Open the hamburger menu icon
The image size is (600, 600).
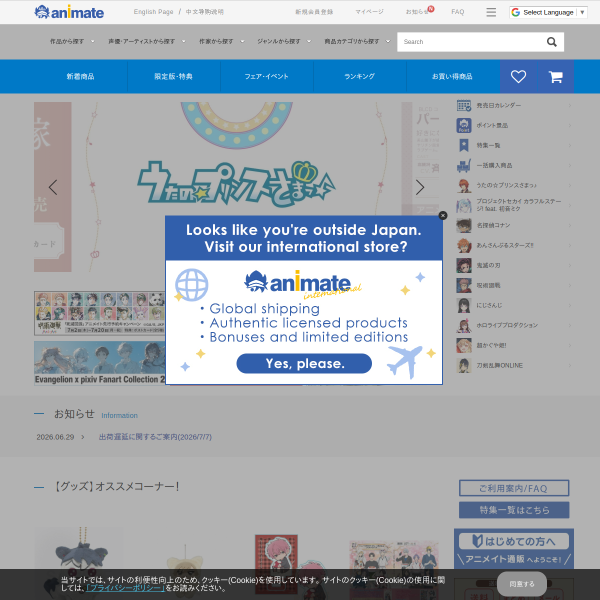coord(491,12)
